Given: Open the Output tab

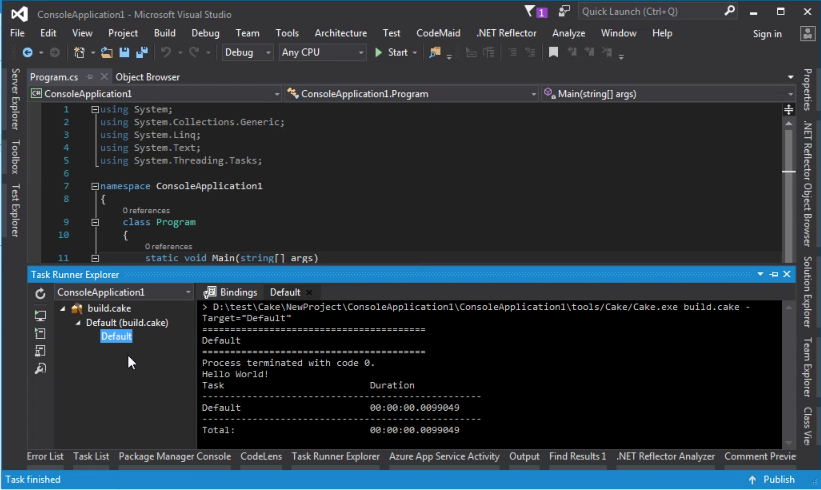Looking at the screenshot, I should 524,456.
